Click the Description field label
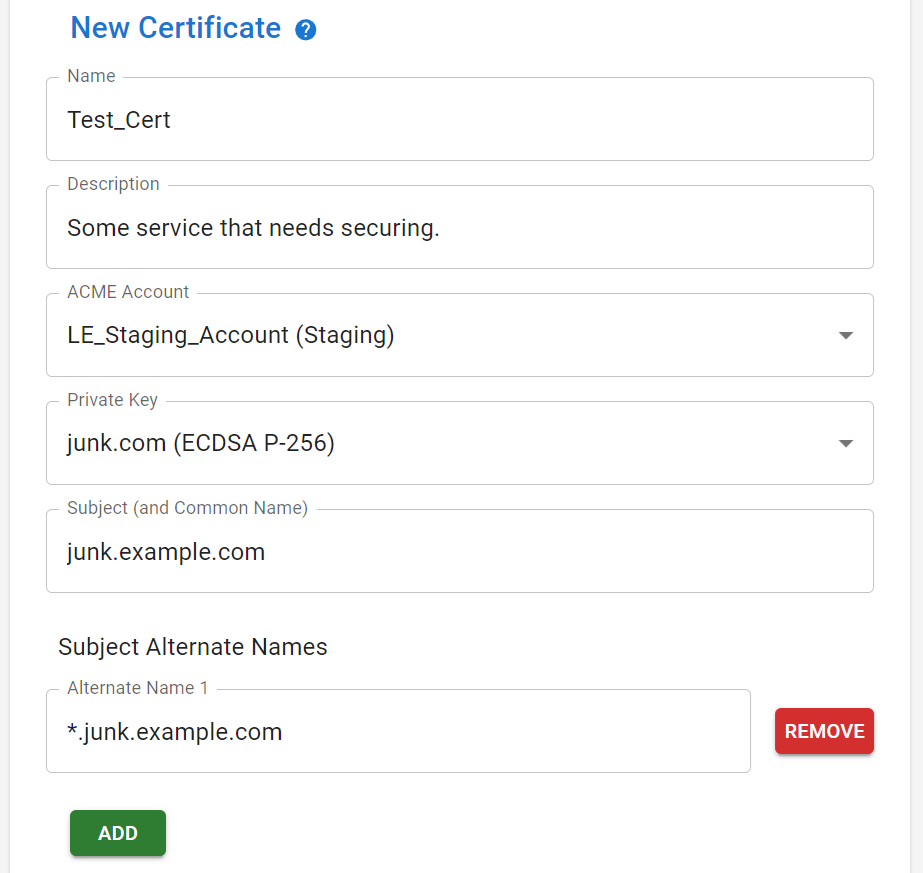 pos(113,184)
